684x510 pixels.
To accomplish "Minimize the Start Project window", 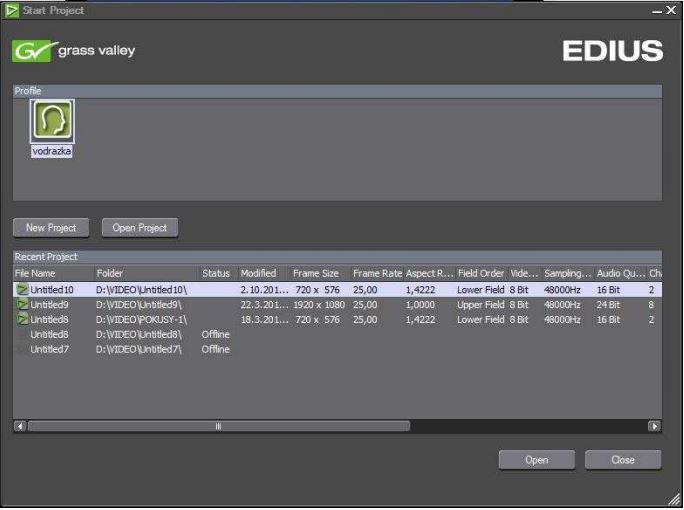I will pos(657,11).
